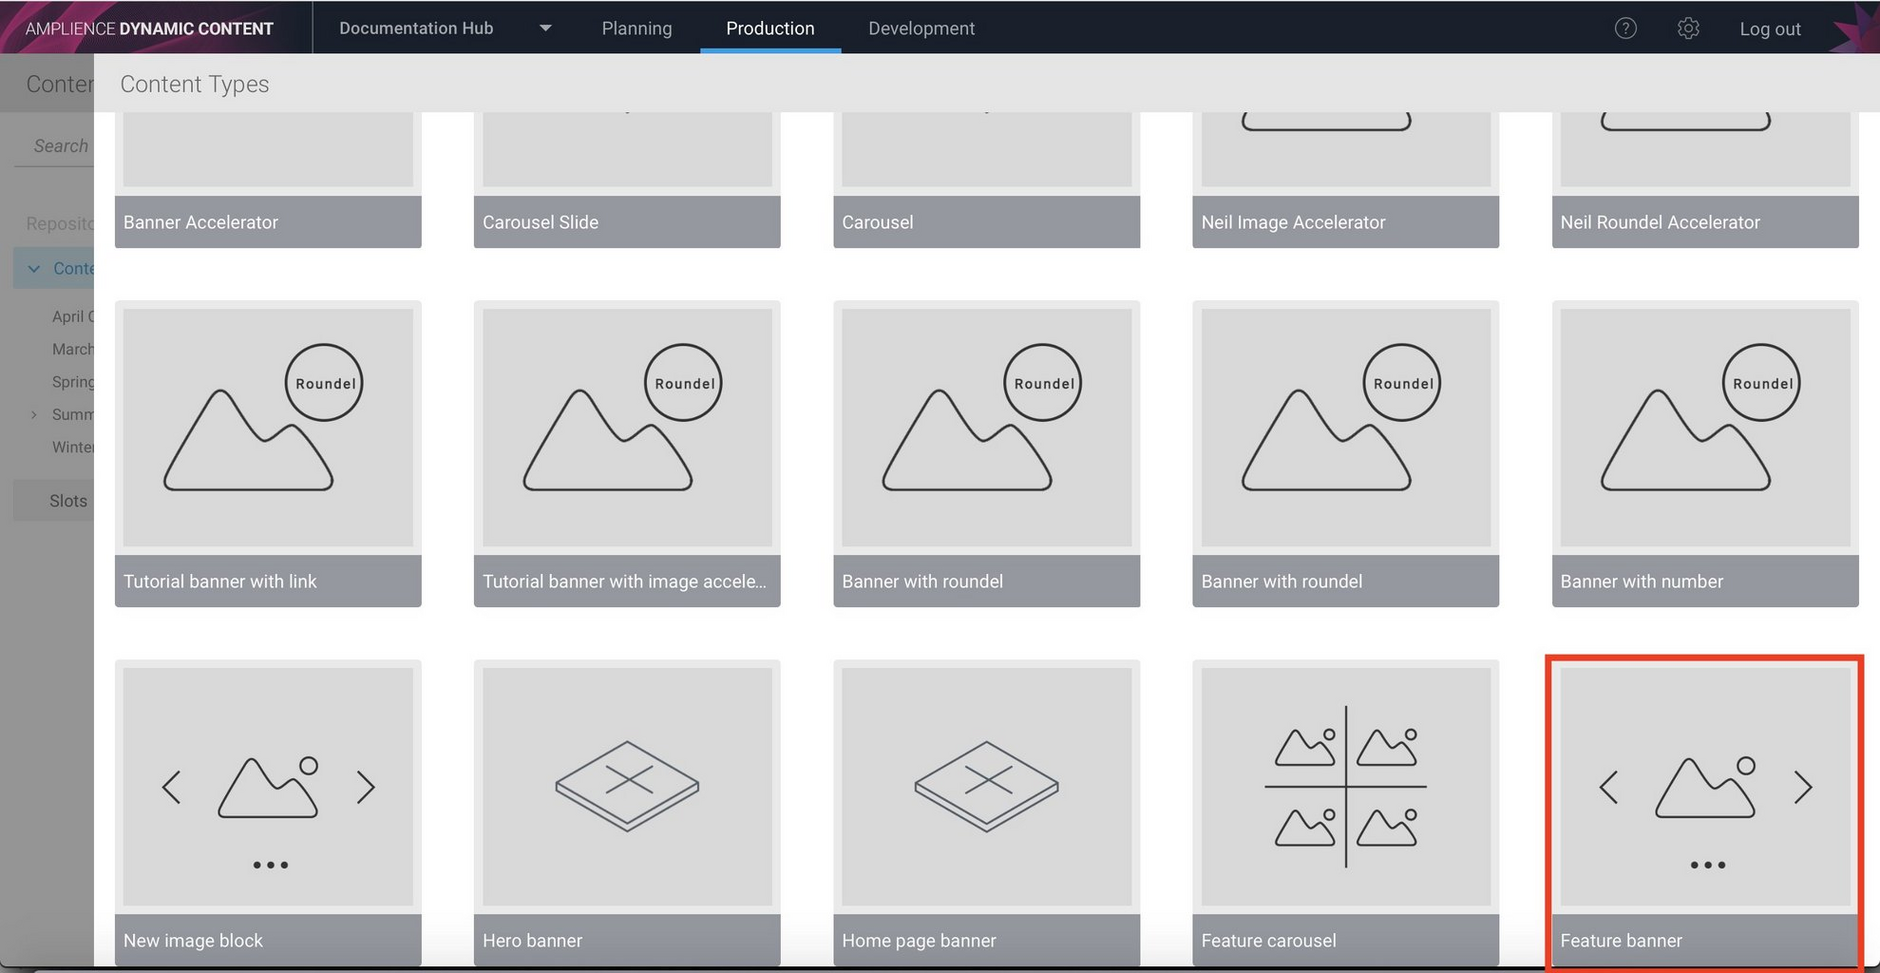Viewport: 1880px width, 973px height.
Task: Open the April folder in the sidebar
Action: [73, 316]
